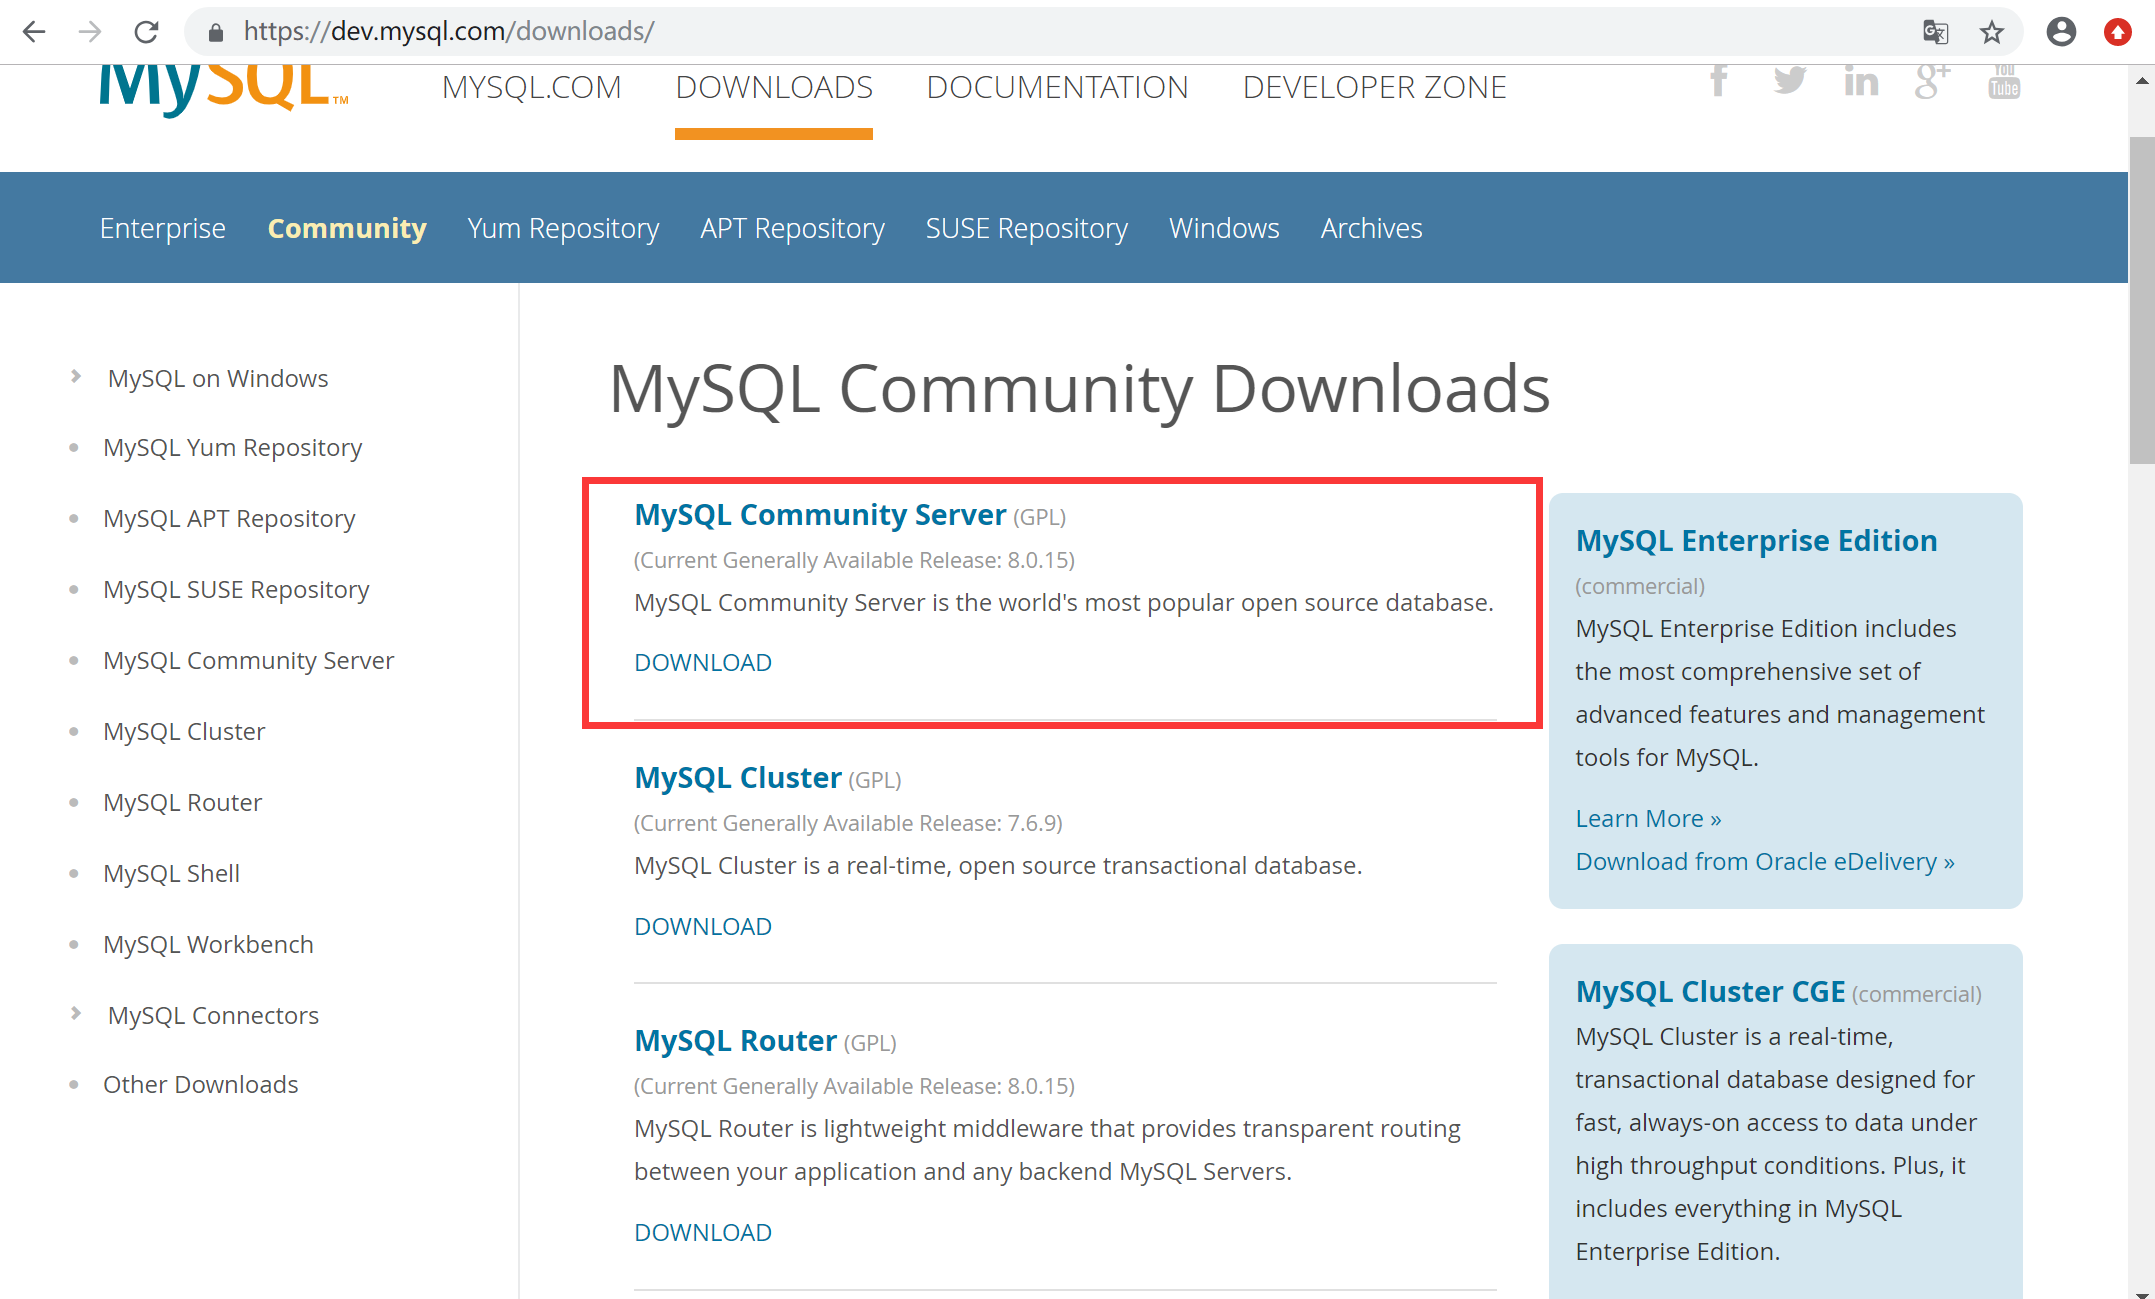Click DOWNLOAD under MySQL Community Server
This screenshot has width=2155, height=1299.
point(703,662)
